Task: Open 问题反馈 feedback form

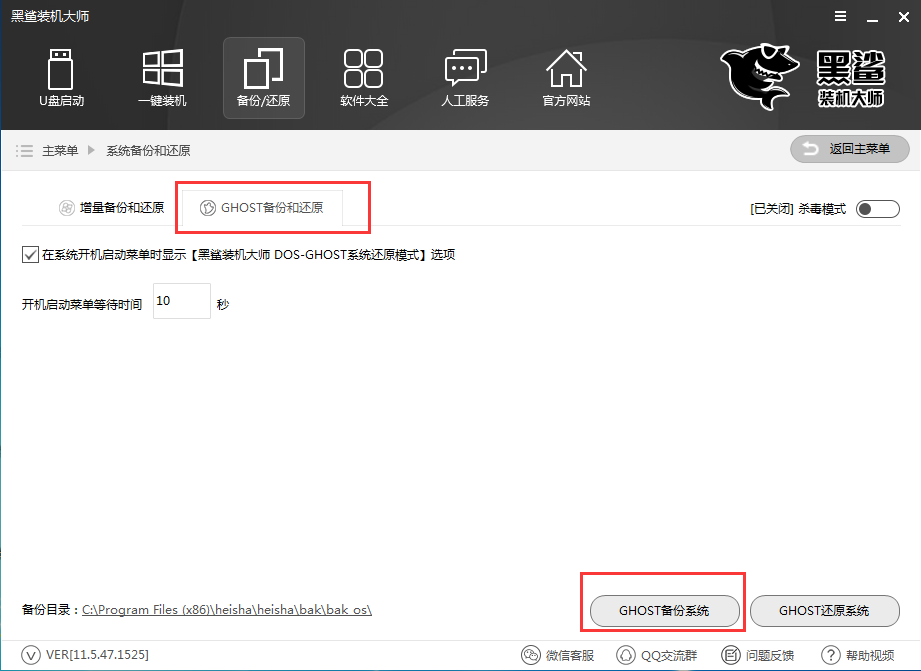Action: point(758,655)
